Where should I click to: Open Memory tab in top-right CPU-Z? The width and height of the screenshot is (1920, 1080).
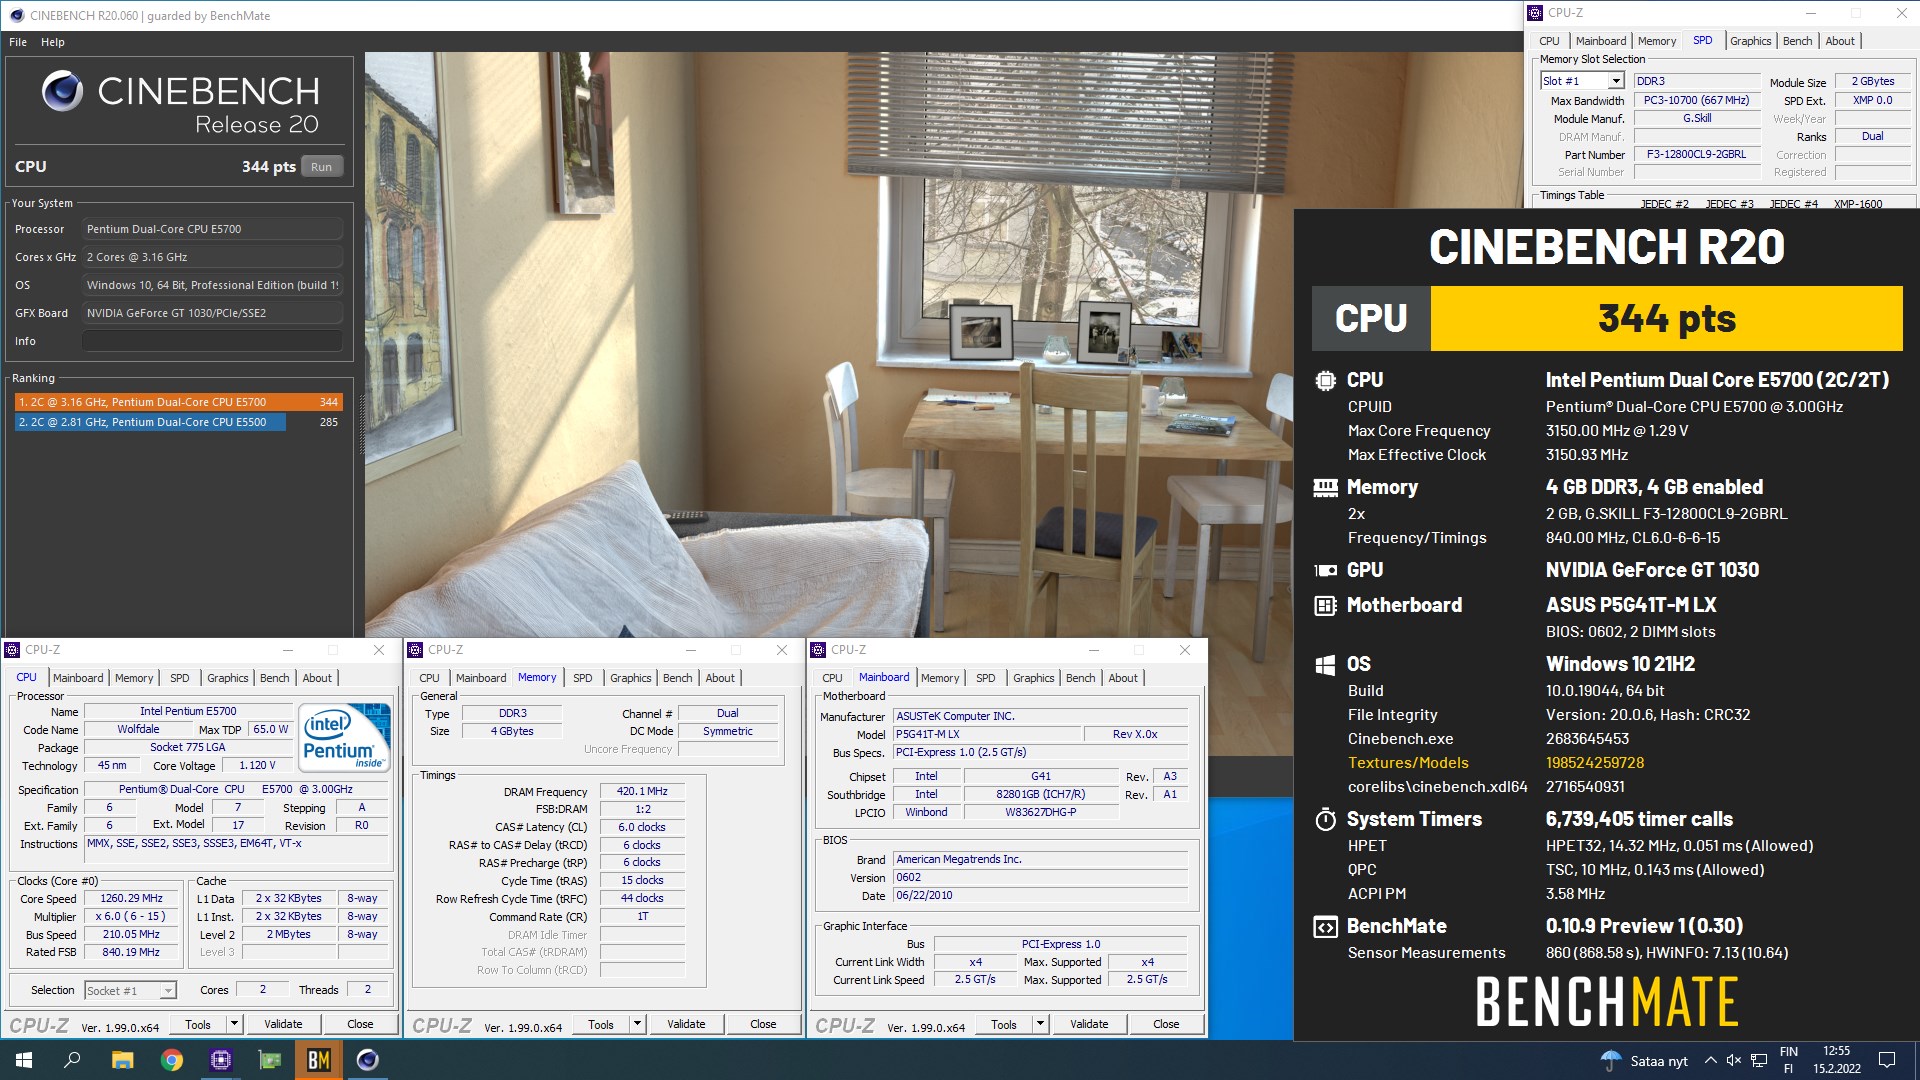pyautogui.click(x=1657, y=41)
